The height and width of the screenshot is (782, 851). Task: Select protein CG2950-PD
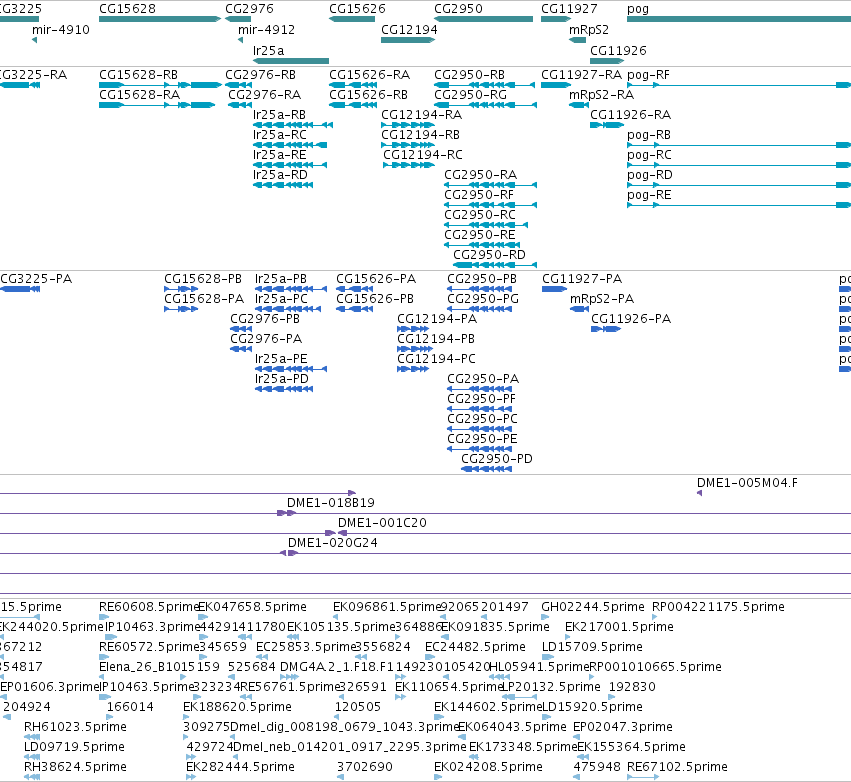497,459
